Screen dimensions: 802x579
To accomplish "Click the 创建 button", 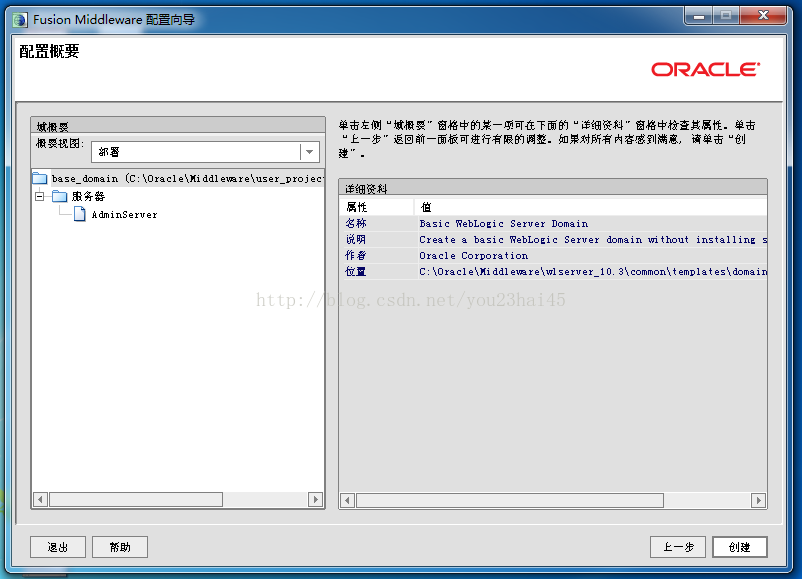I will click(740, 547).
